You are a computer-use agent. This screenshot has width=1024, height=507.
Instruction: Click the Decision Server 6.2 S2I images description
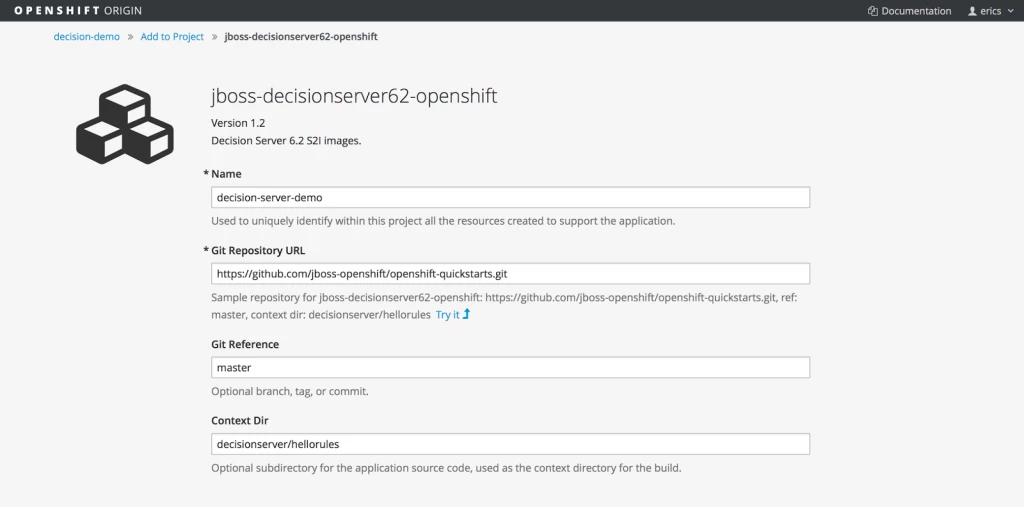pyautogui.click(x=286, y=140)
